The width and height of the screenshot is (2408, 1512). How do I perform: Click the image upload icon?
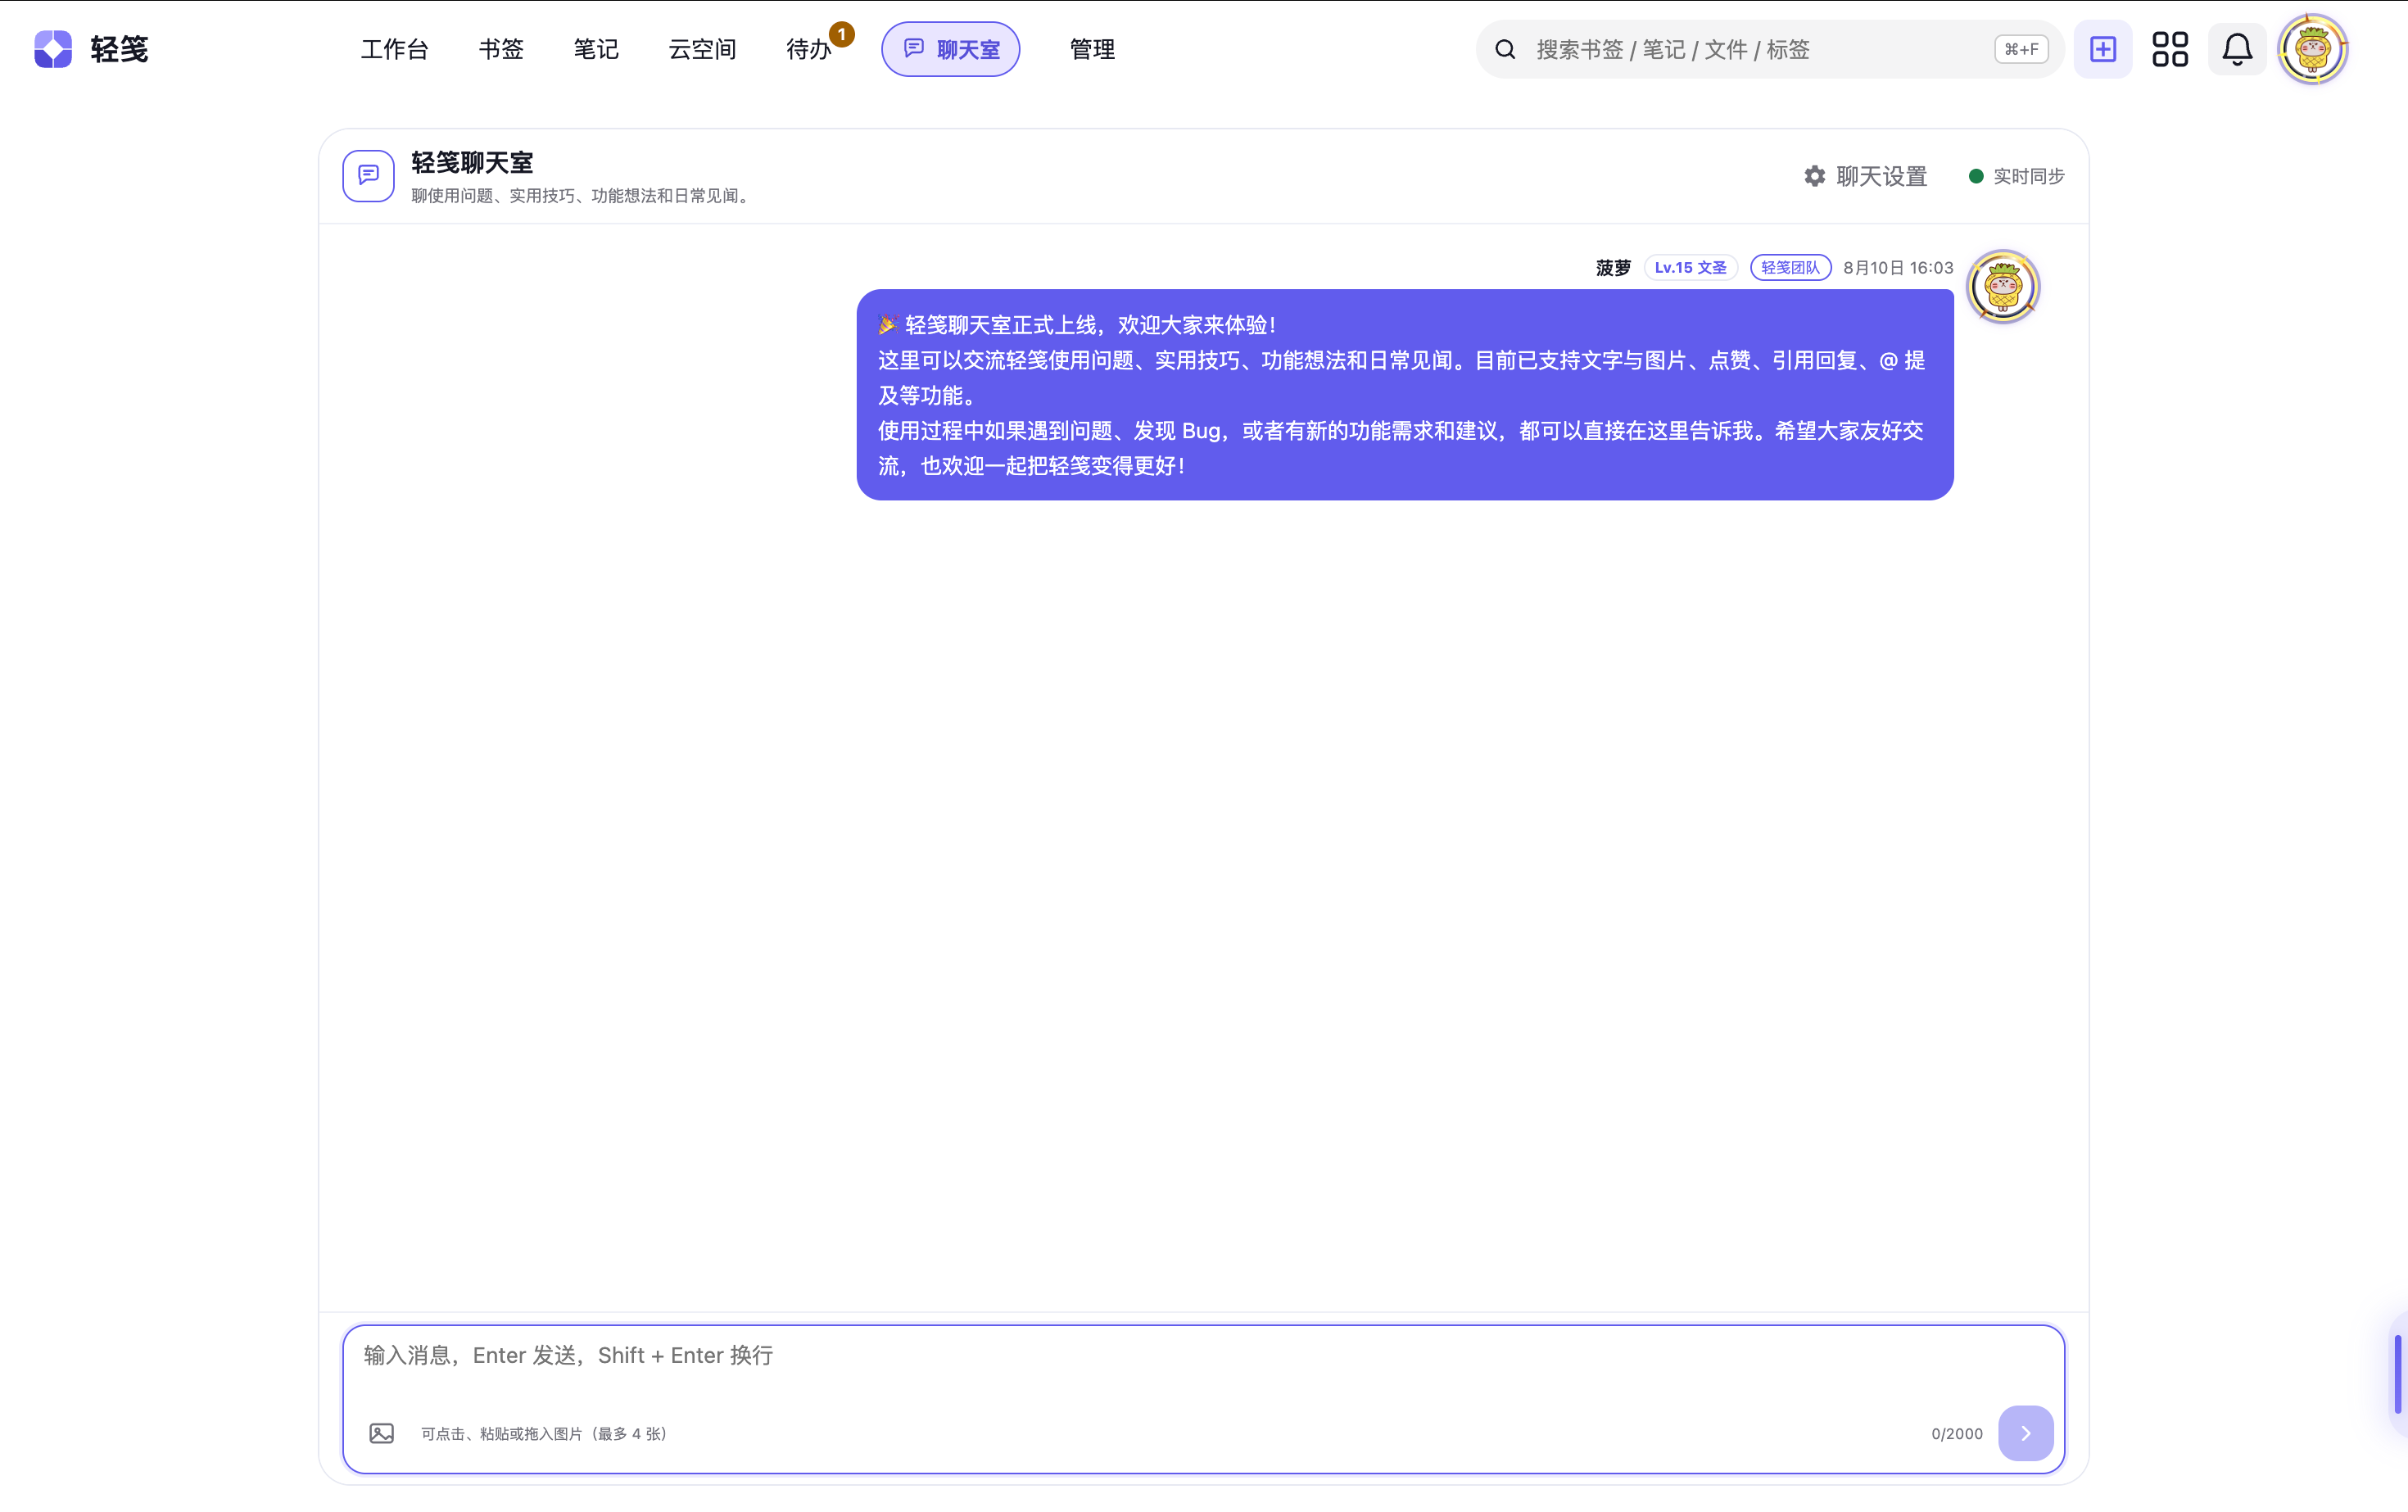click(x=381, y=1433)
